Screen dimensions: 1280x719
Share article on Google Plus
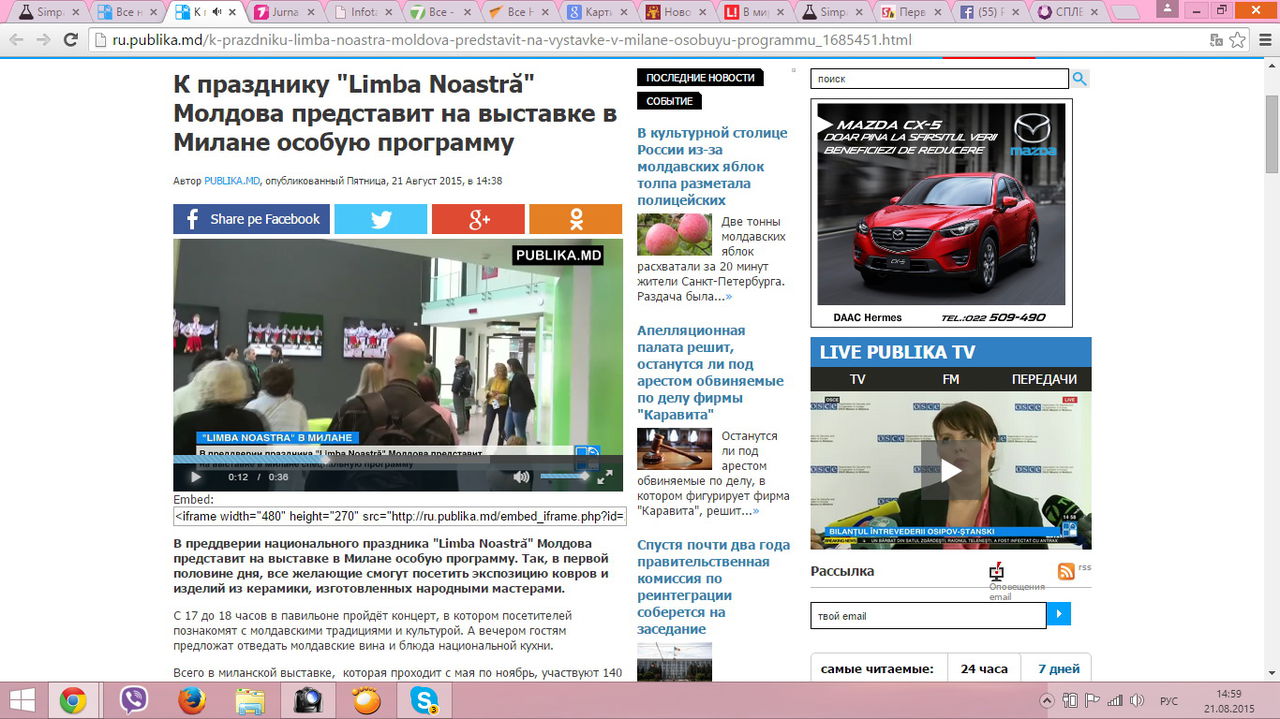[478, 219]
